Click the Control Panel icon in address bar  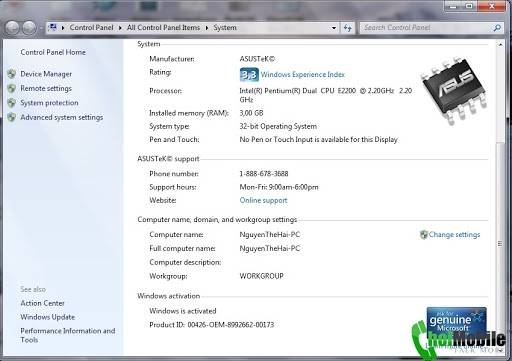(x=52, y=27)
